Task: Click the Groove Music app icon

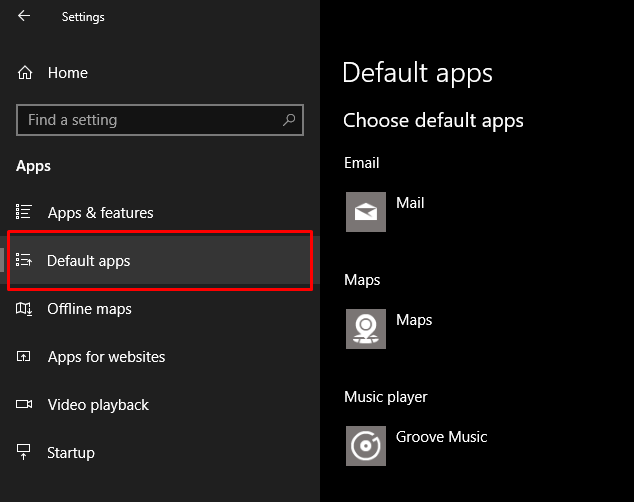Action: click(366, 446)
